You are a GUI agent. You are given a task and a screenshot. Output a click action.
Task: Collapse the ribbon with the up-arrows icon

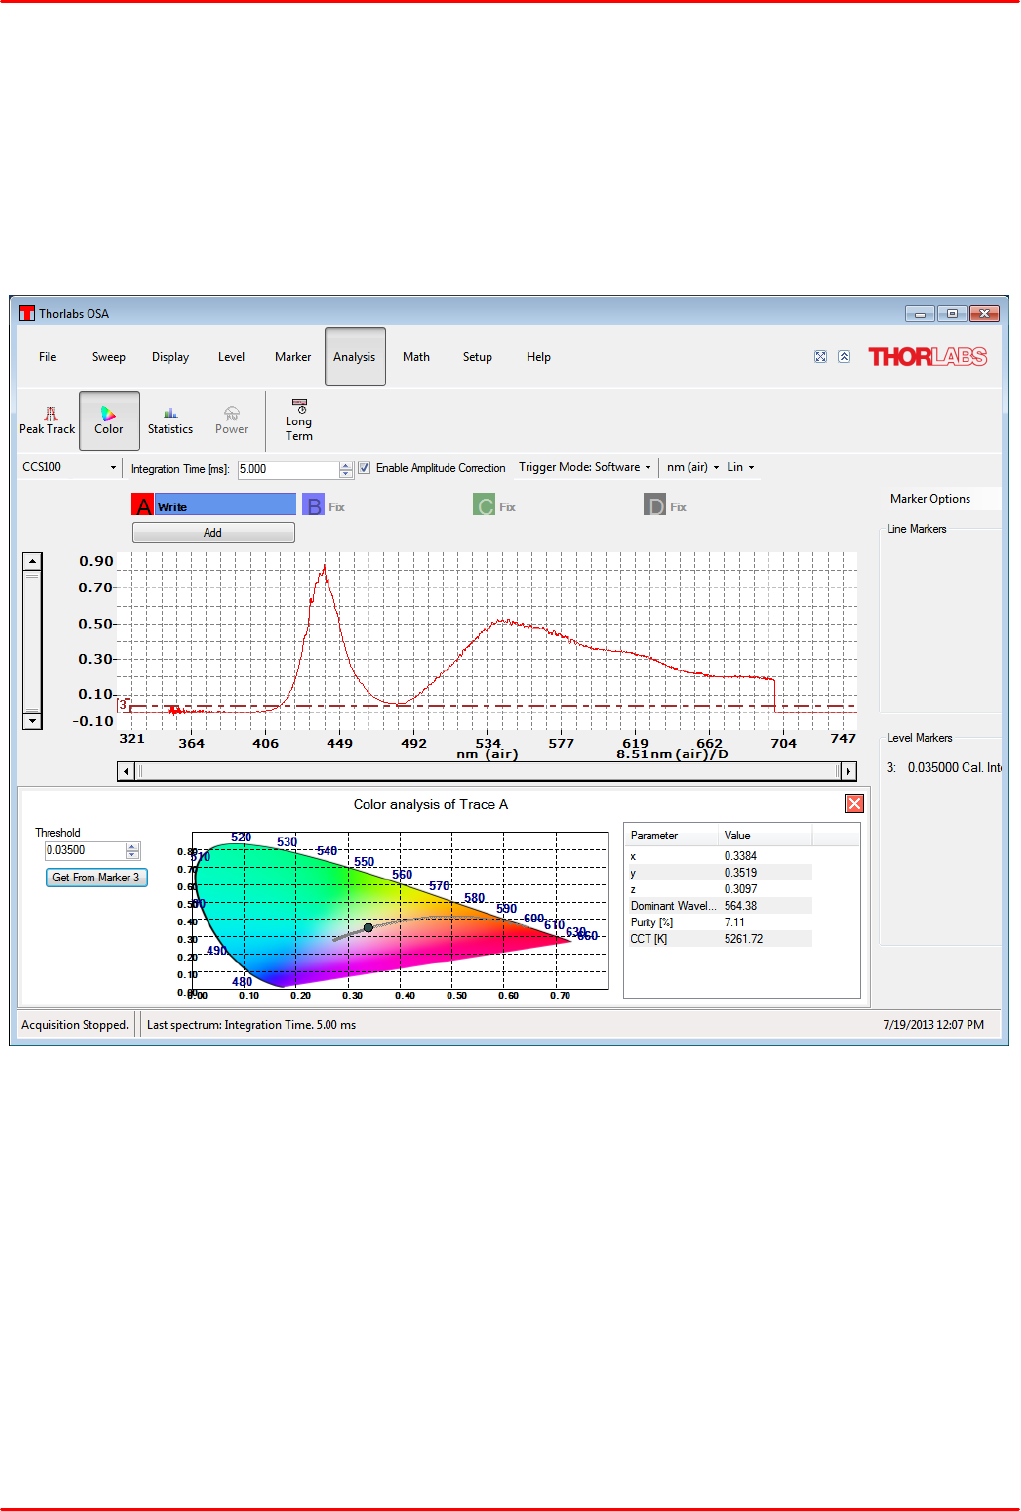[x=844, y=357]
